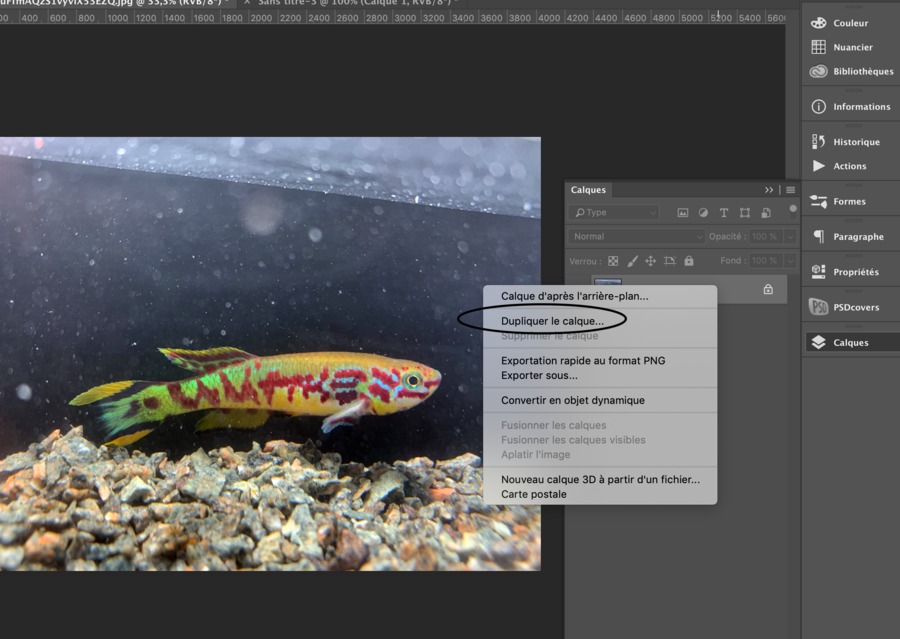Click the Couleur panel label

coord(851,23)
